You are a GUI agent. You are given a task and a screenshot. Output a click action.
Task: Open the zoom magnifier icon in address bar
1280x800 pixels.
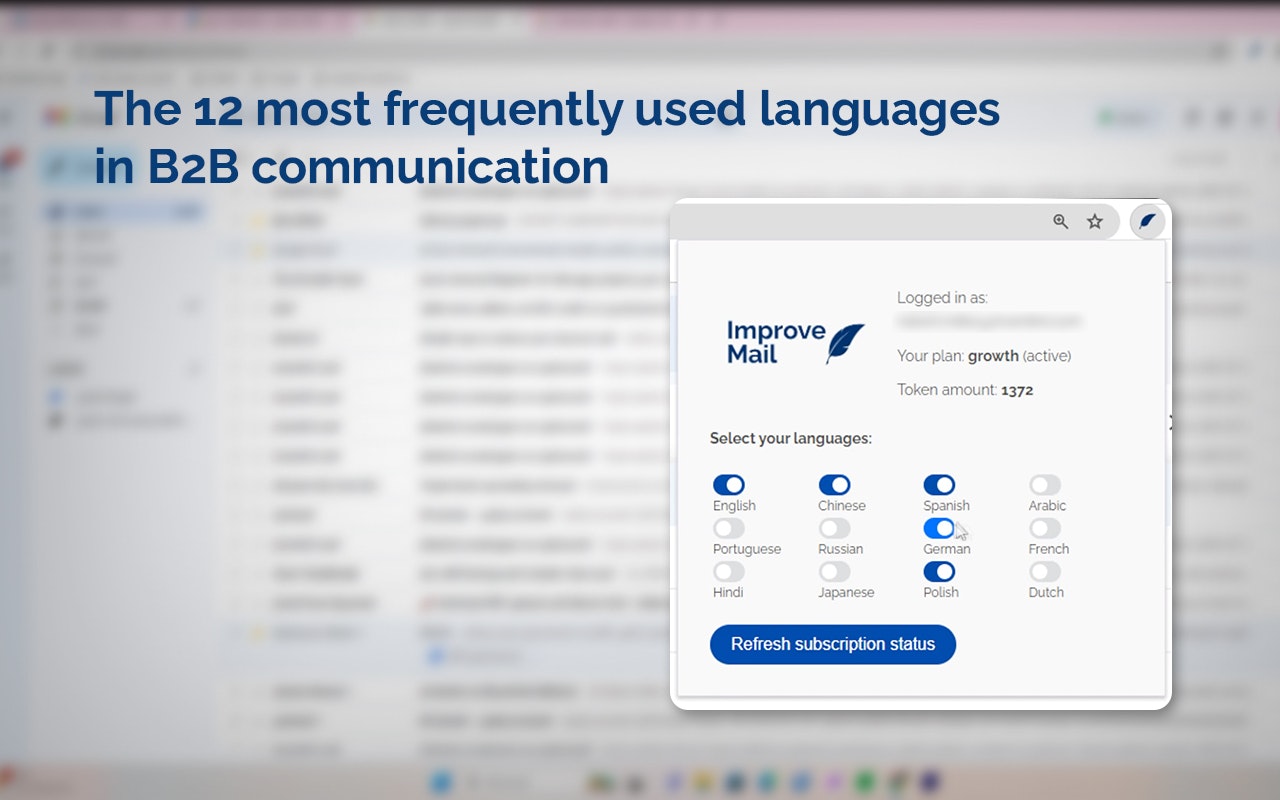[1061, 221]
